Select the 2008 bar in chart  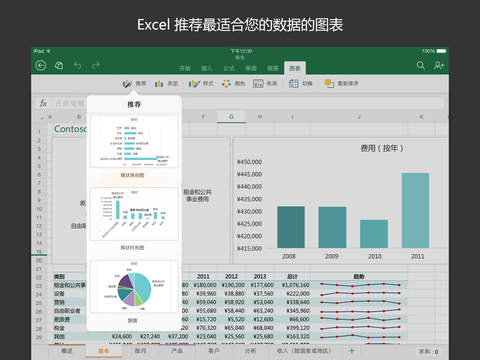click(291, 227)
